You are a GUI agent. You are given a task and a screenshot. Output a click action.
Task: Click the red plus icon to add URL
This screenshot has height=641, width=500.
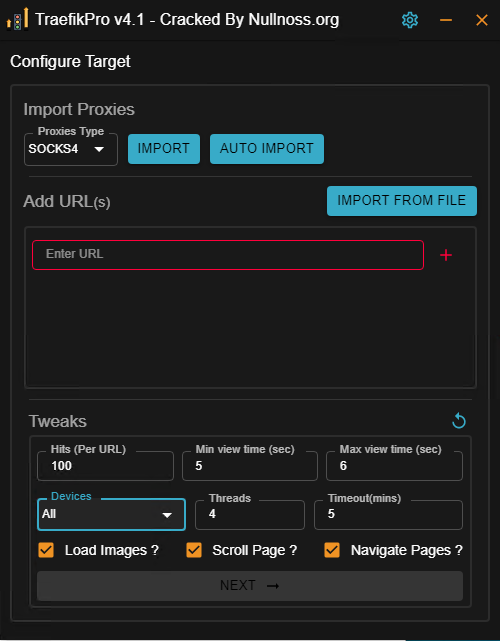pos(446,255)
